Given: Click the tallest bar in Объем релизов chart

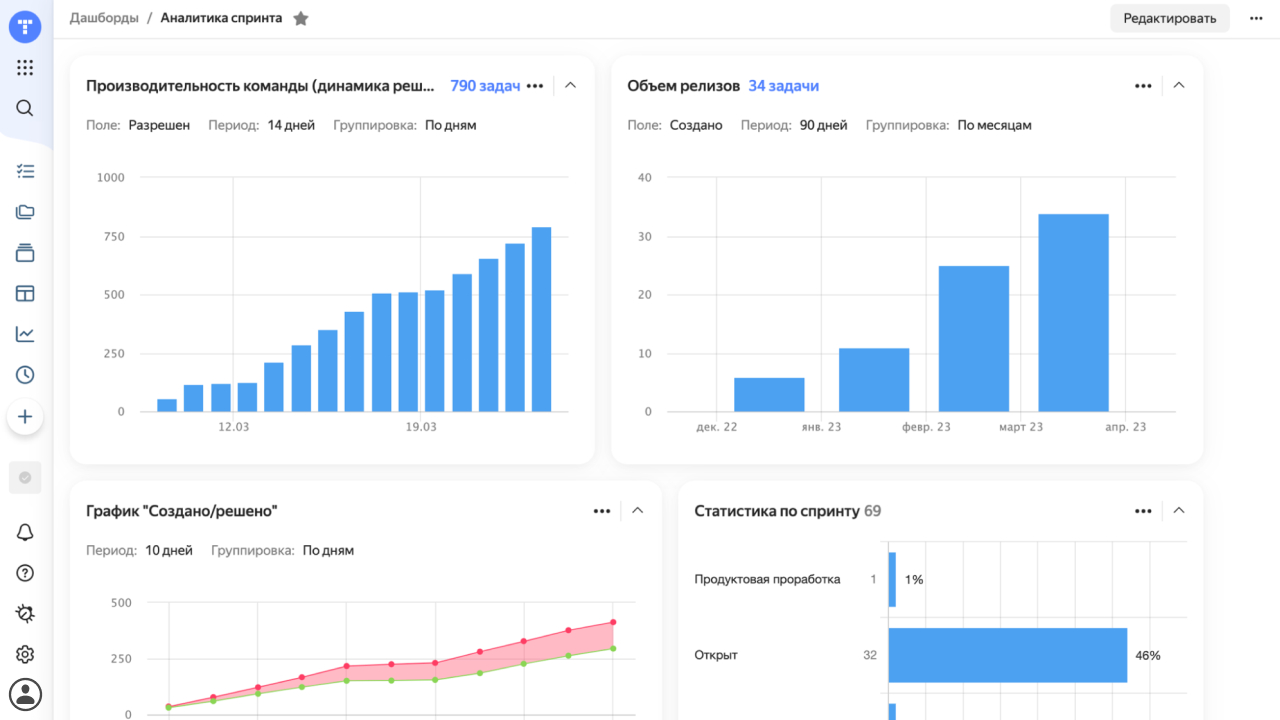Looking at the screenshot, I should (x=1074, y=313).
